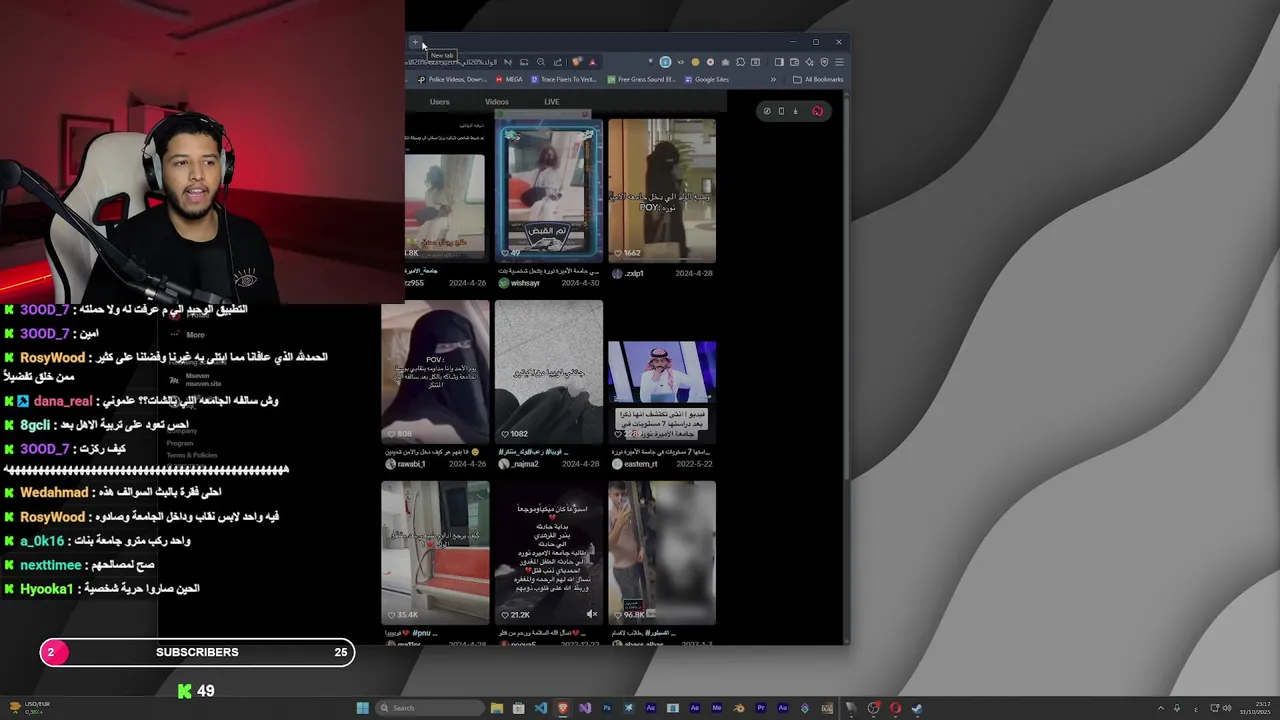Open Photoshop from the taskbar
The image size is (1280, 720).
[607, 708]
